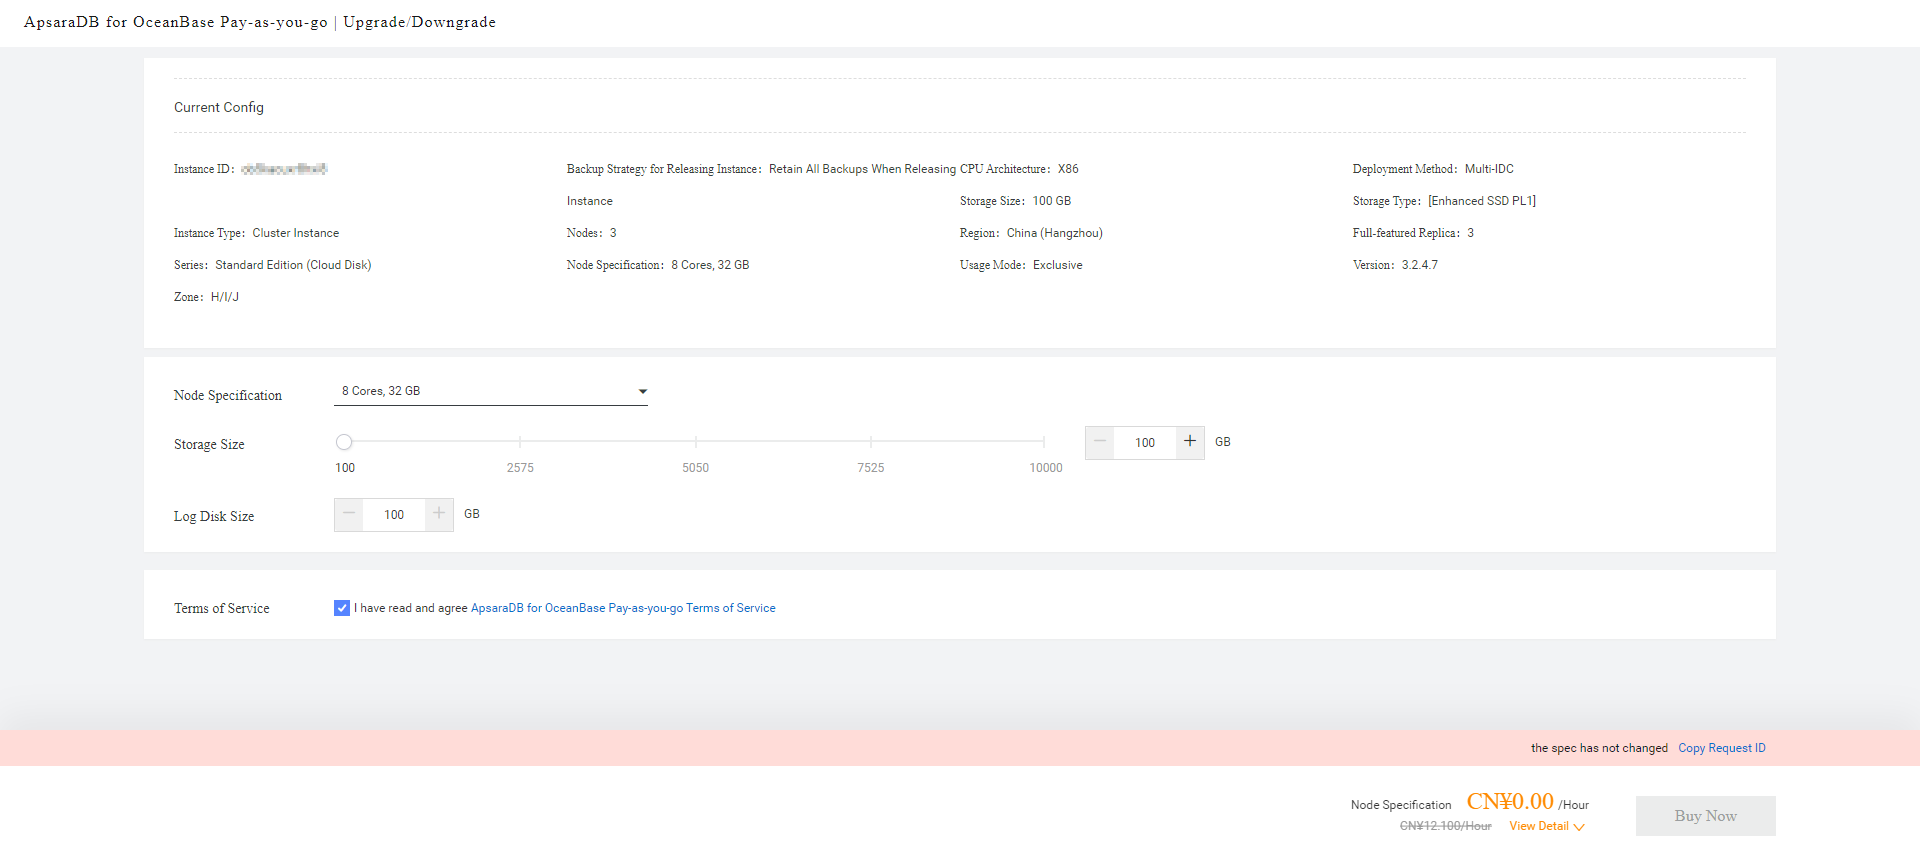The image size is (1920, 850).
Task: Increase Storage Size with plus button
Action: click(x=1190, y=442)
